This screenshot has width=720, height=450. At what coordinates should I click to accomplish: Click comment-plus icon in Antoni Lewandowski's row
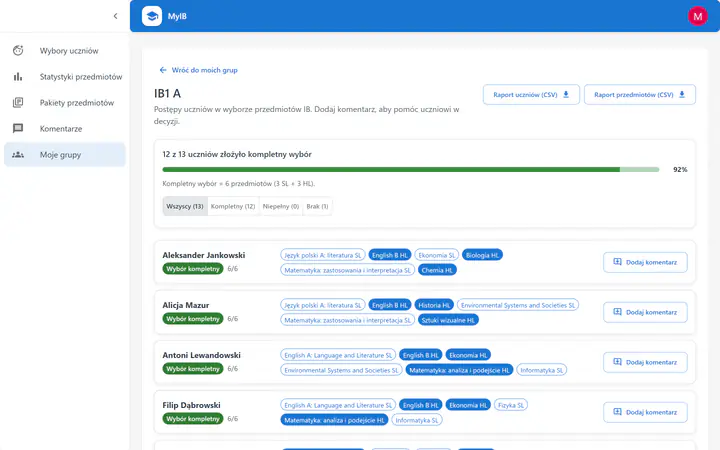(618, 362)
